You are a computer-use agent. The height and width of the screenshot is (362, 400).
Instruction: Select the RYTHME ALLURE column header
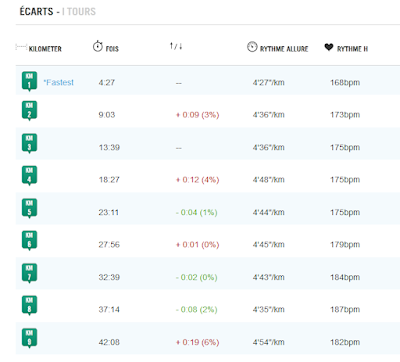[284, 49]
